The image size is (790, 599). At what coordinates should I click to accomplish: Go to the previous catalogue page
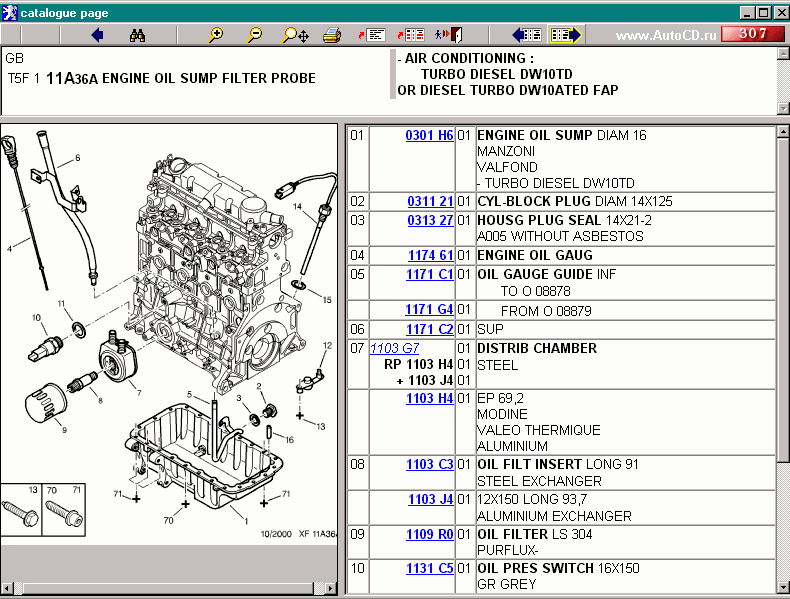point(526,35)
